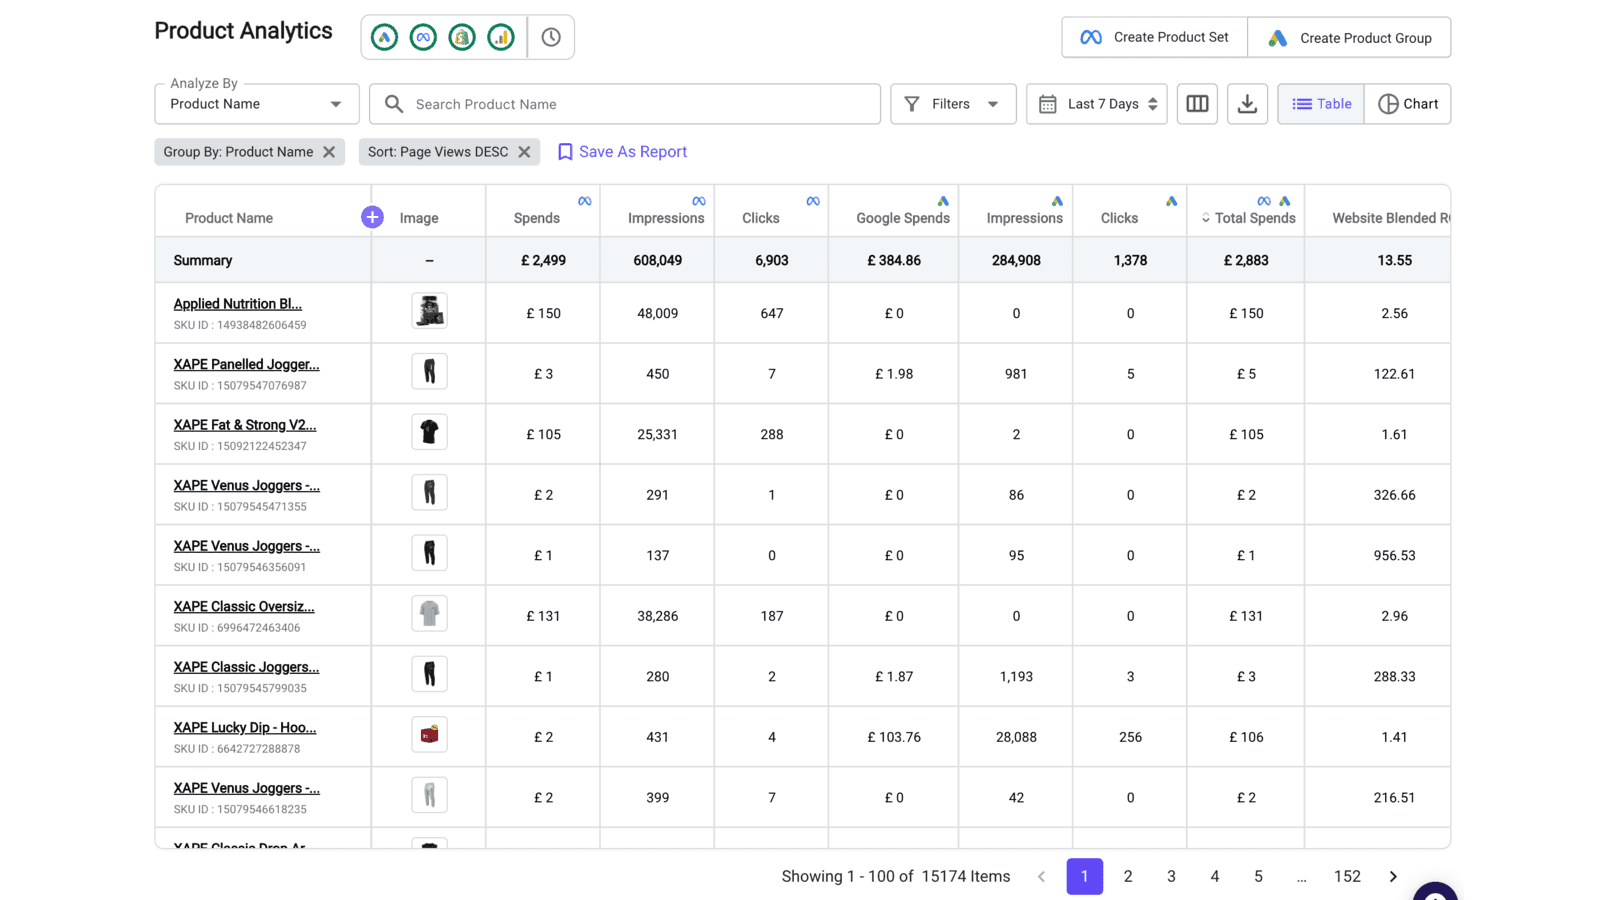Go to results page 152

coord(1347,875)
